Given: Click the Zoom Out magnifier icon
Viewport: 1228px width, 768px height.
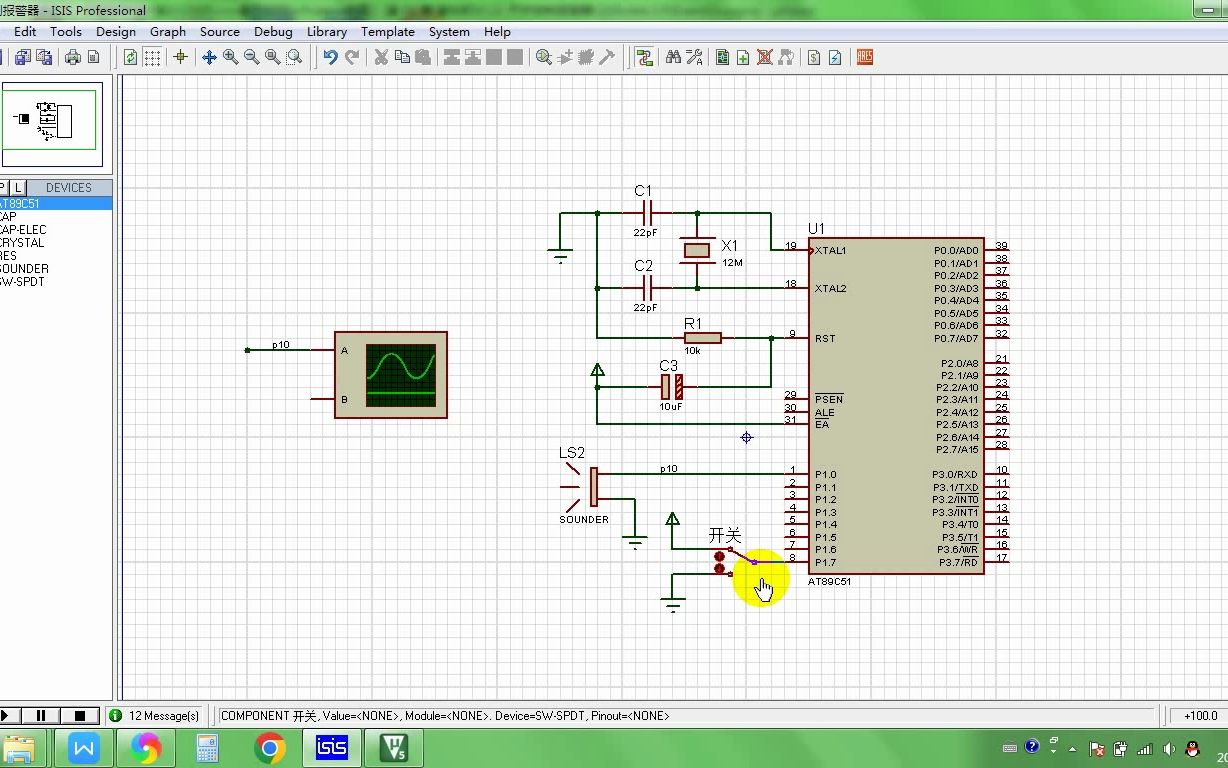Looking at the screenshot, I should coord(252,57).
